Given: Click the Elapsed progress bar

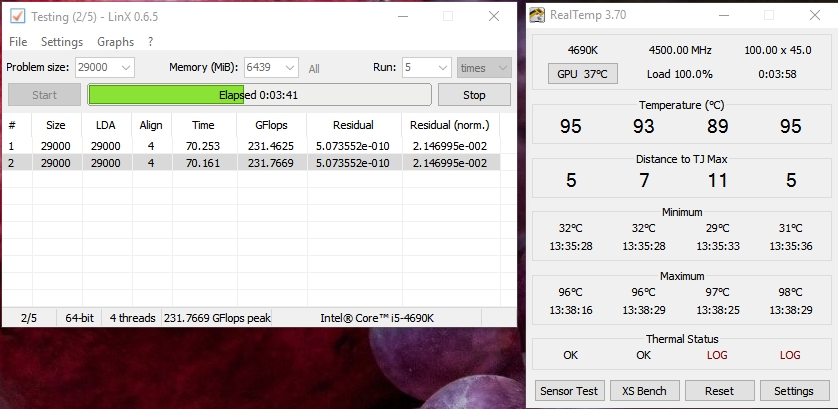Looking at the screenshot, I should tap(259, 95).
